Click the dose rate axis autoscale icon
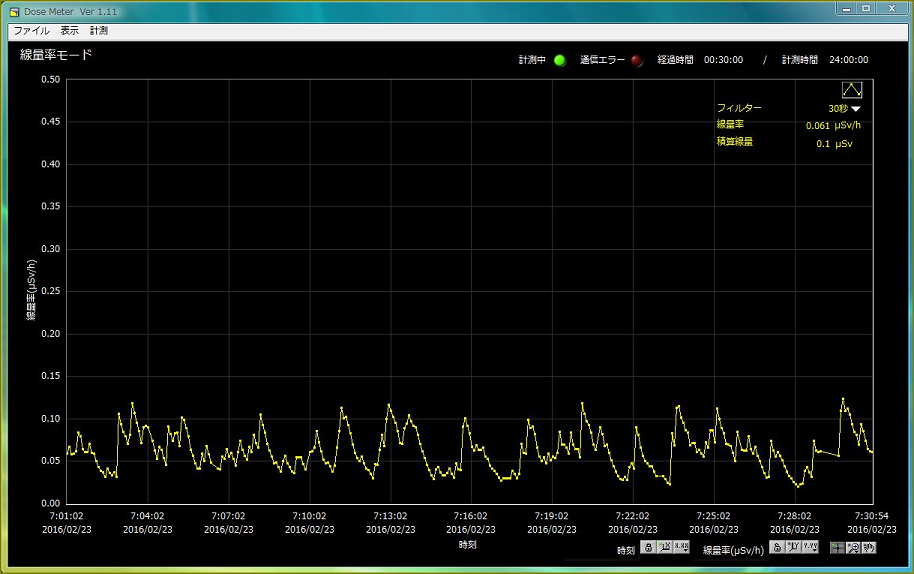The height and width of the screenshot is (574, 914). pyautogui.click(x=794, y=548)
